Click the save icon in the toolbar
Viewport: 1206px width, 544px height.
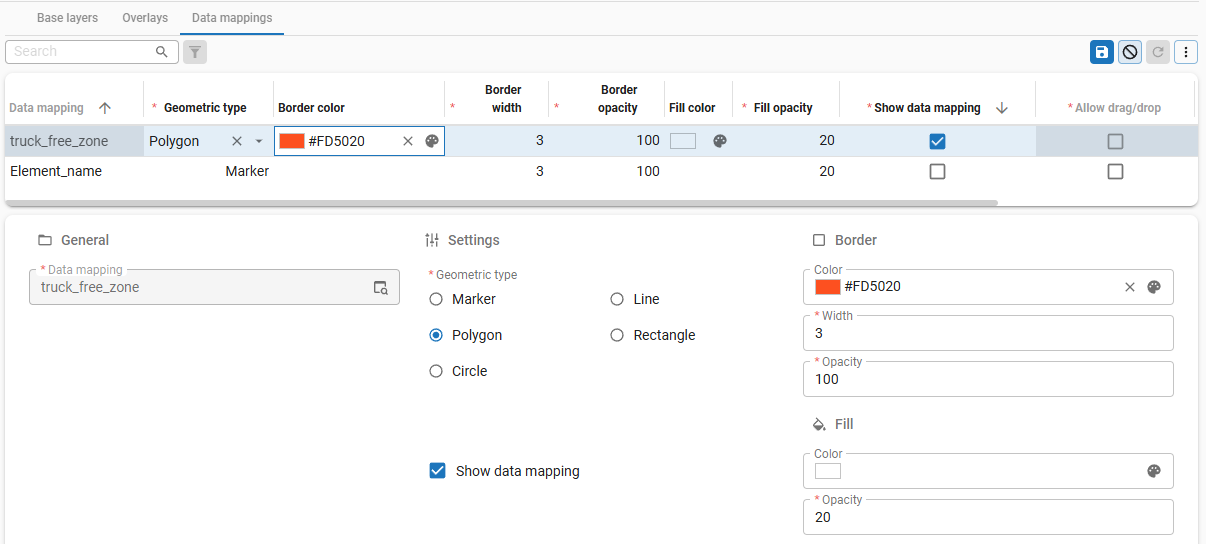pyautogui.click(x=1101, y=52)
